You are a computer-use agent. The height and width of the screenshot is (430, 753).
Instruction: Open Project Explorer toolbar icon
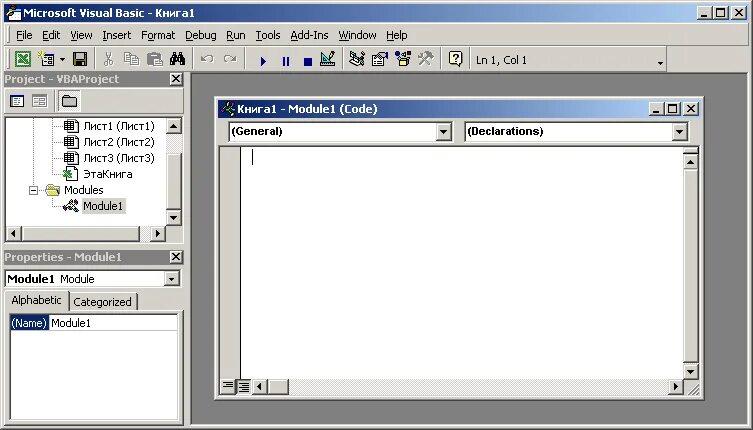tap(357, 60)
